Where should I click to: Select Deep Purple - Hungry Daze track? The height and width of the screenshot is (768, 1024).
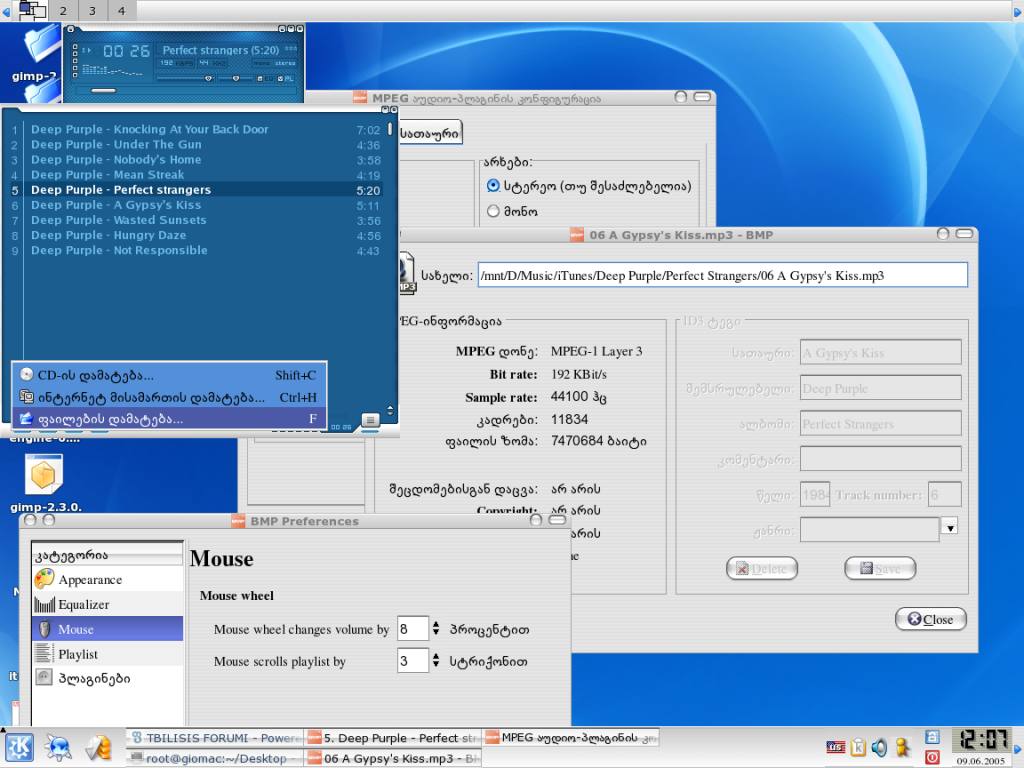tap(108, 235)
